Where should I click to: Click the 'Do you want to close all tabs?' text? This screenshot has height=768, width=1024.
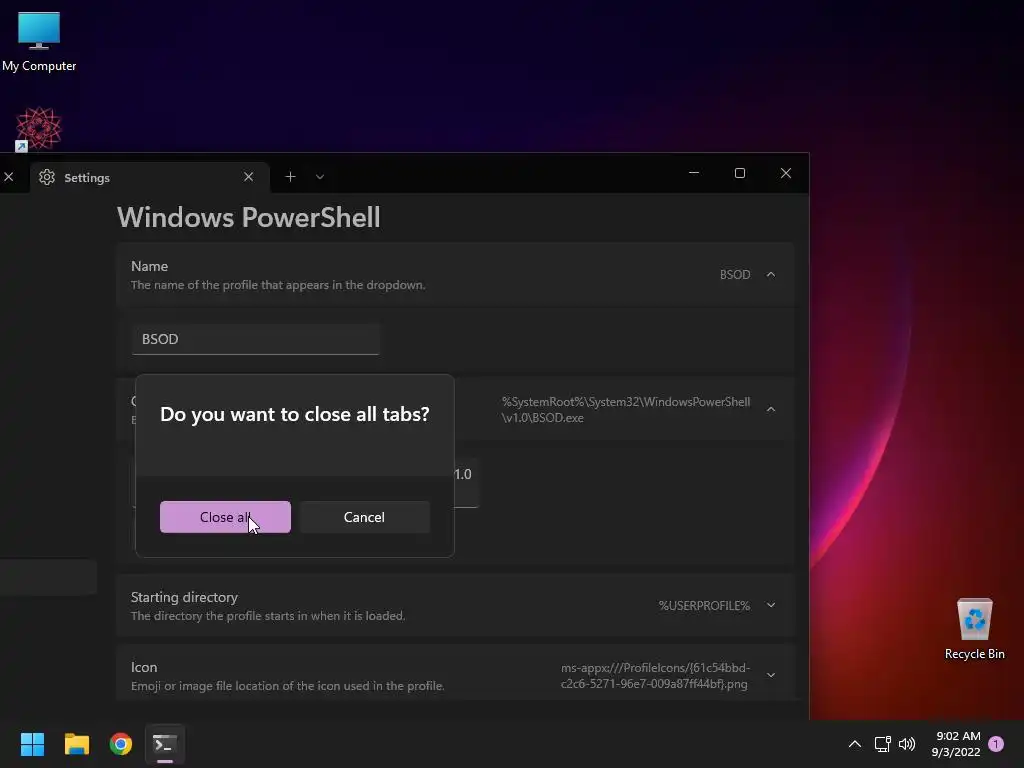click(x=295, y=414)
